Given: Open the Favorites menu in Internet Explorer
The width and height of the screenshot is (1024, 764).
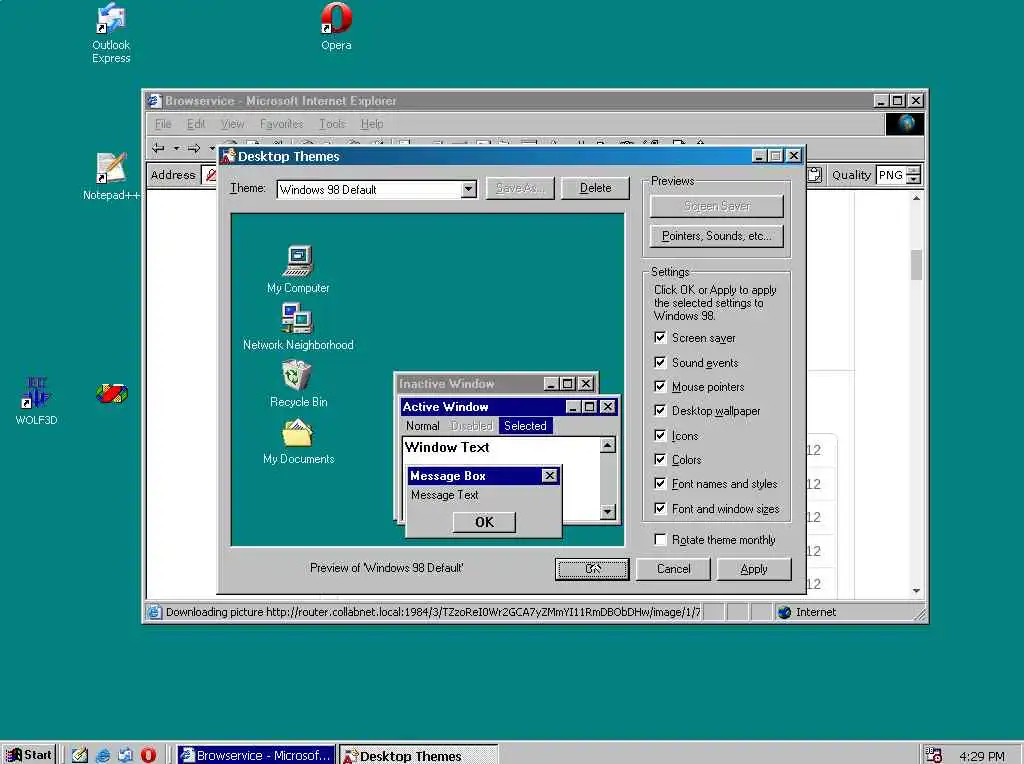Looking at the screenshot, I should coord(281,123).
